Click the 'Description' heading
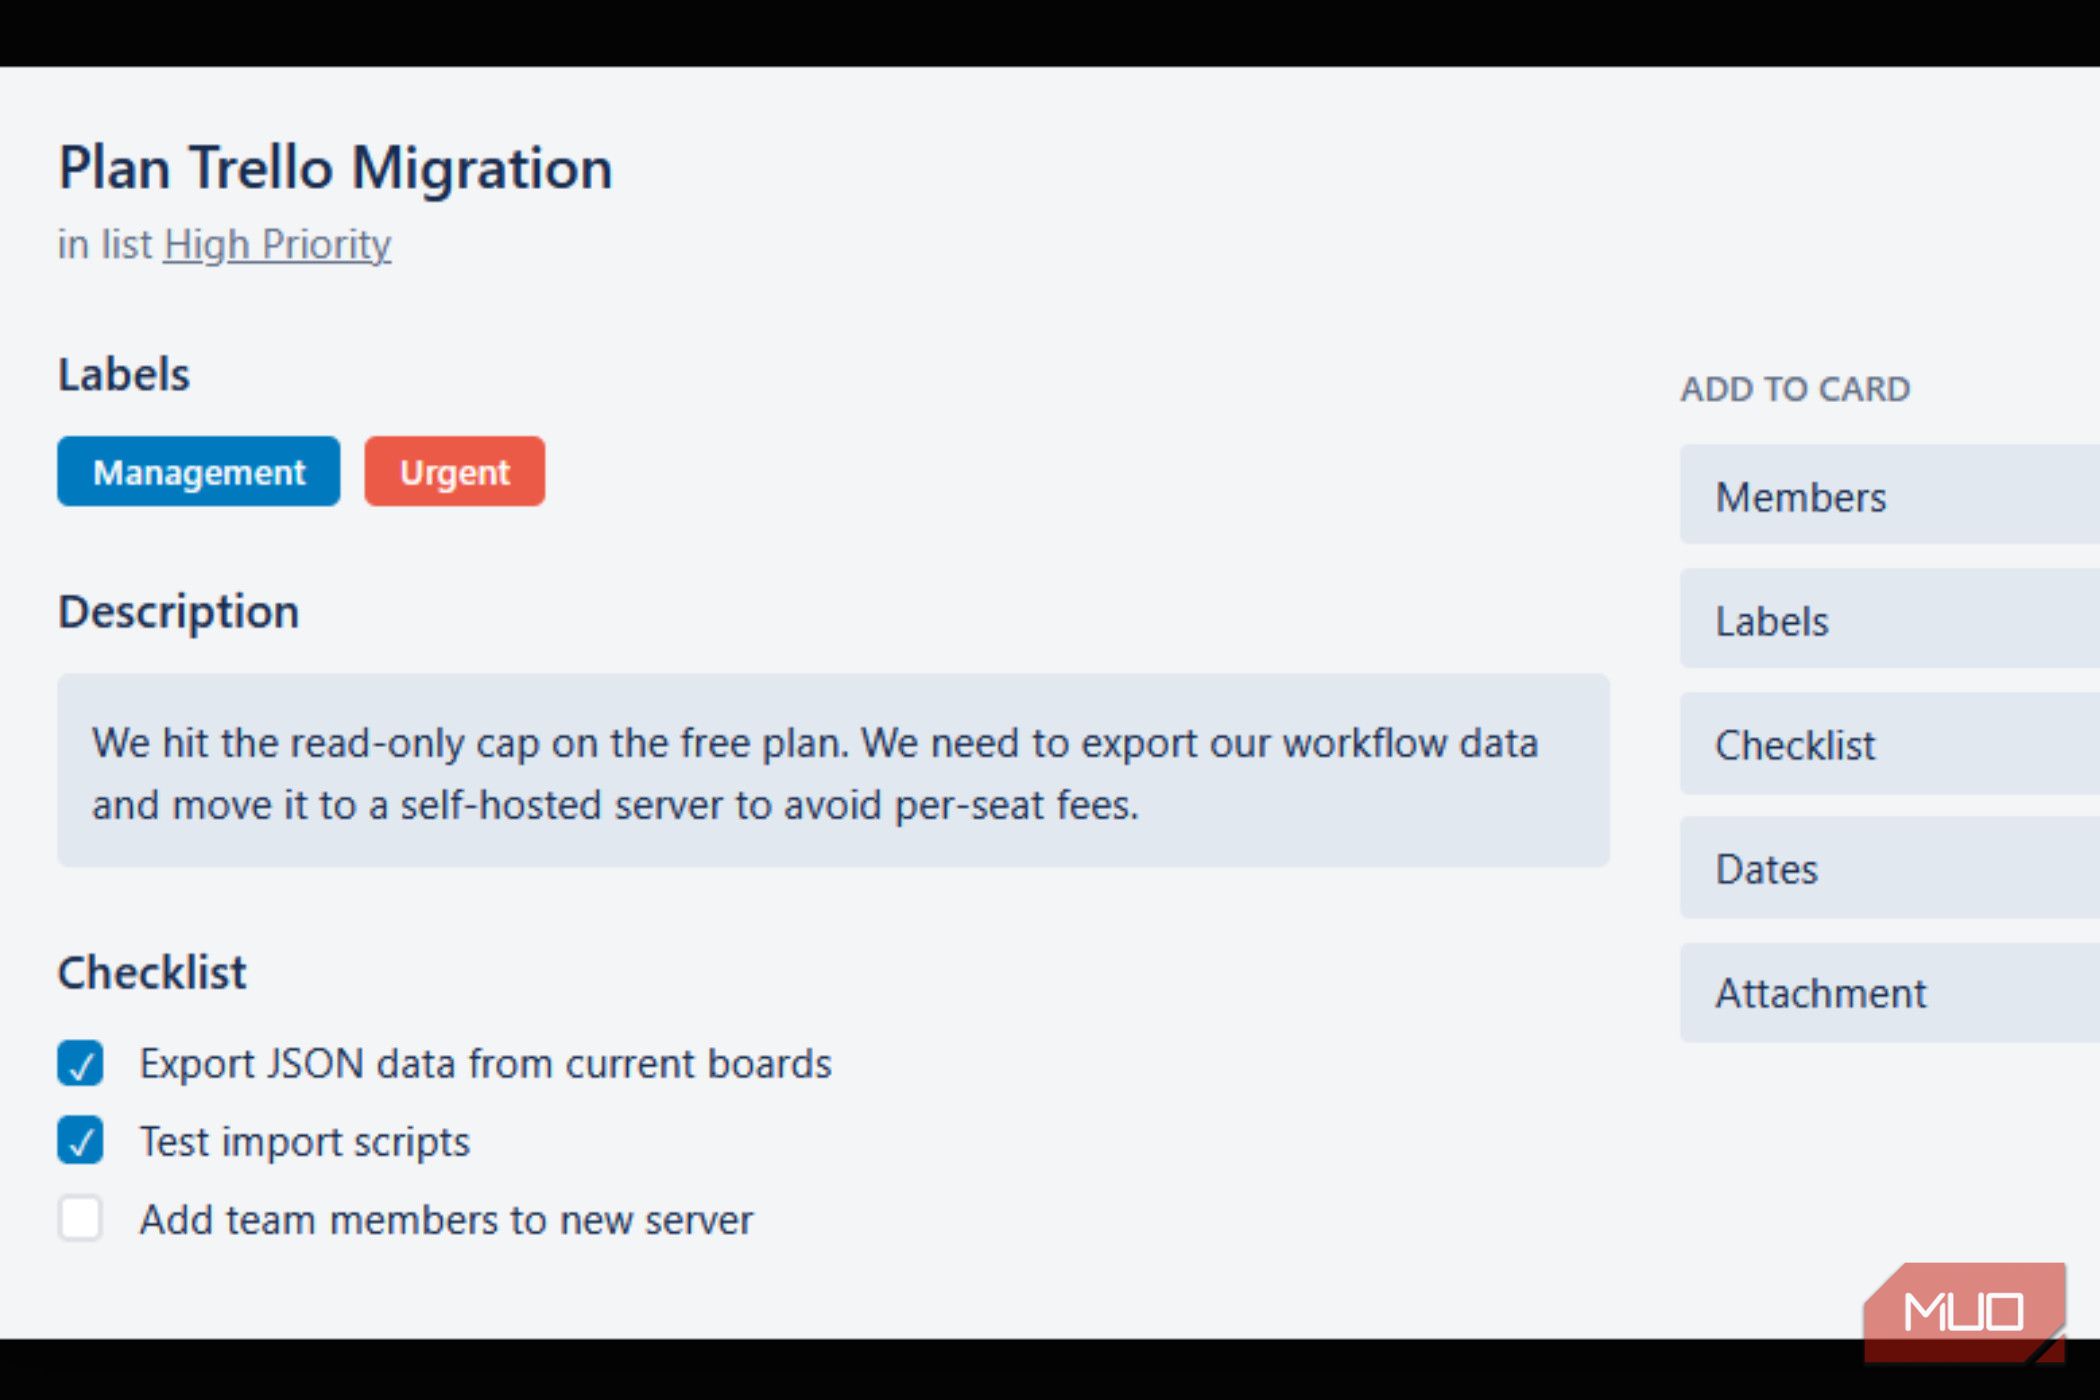 coord(178,612)
